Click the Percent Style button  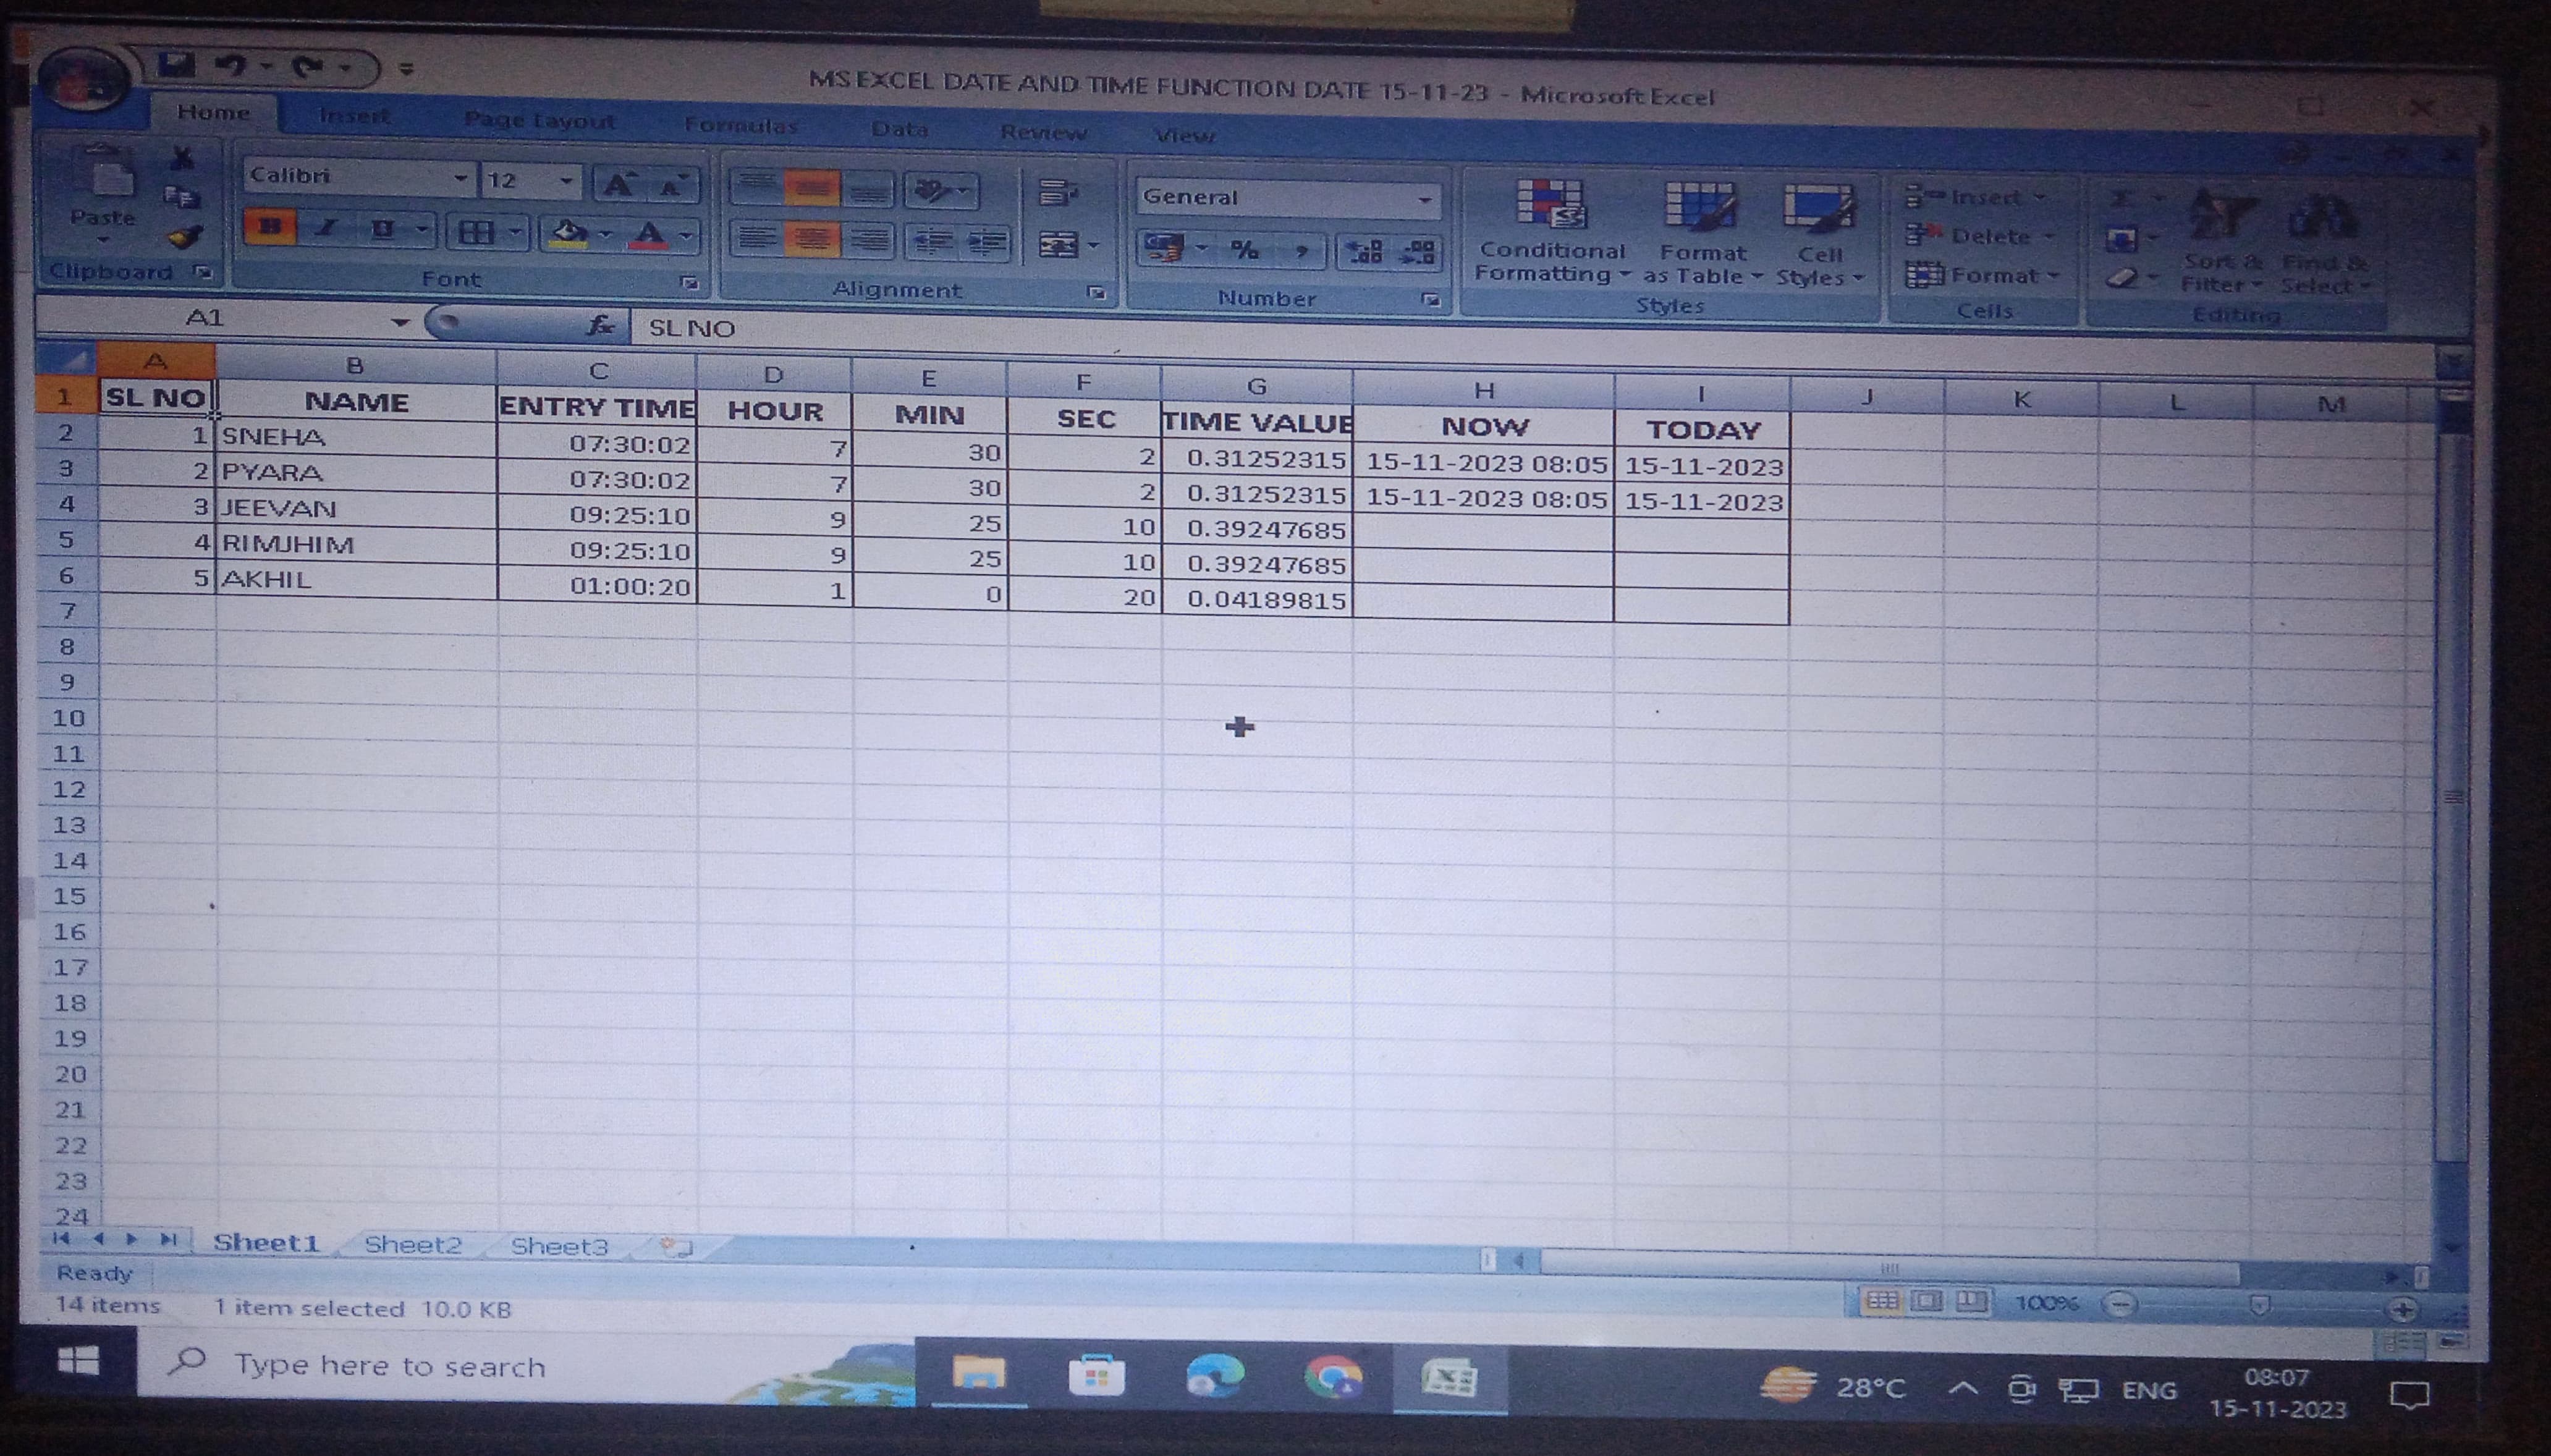tap(1244, 250)
